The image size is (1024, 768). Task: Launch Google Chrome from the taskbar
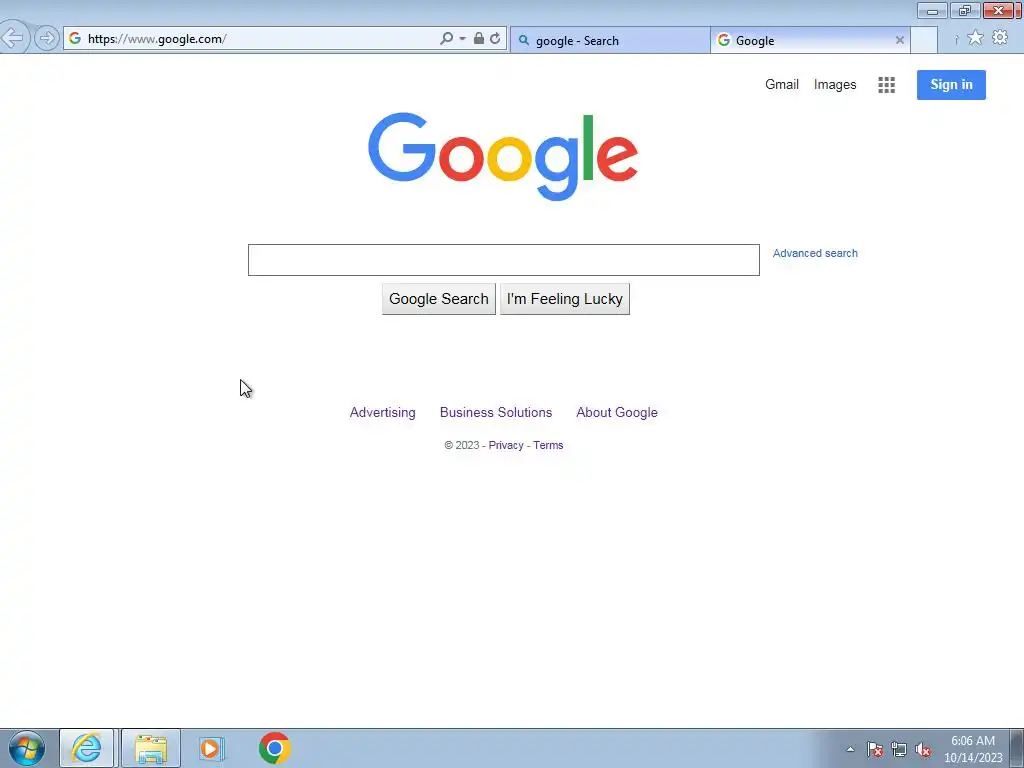pyautogui.click(x=274, y=748)
